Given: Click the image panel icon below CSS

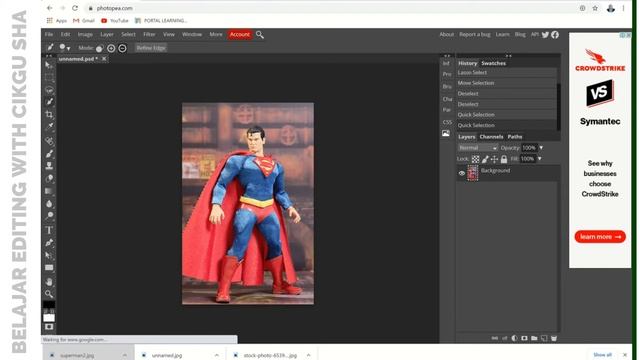Looking at the screenshot, I should 446,133.
